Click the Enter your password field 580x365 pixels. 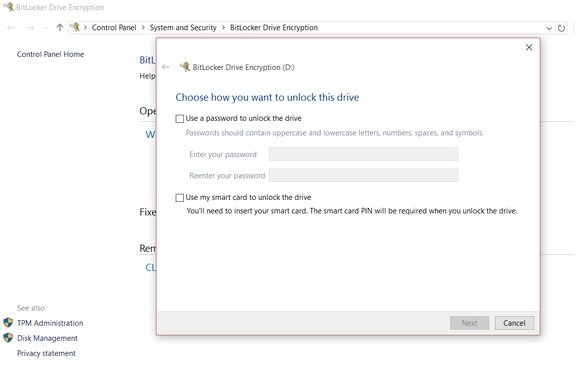pos(364,154)
